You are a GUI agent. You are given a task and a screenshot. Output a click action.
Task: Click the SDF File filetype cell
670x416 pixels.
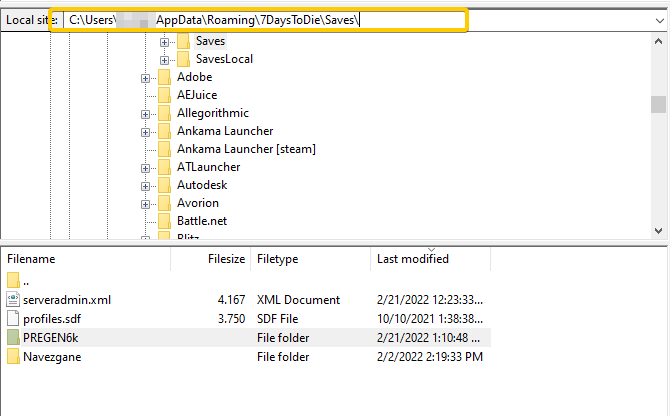click(277, 319)
